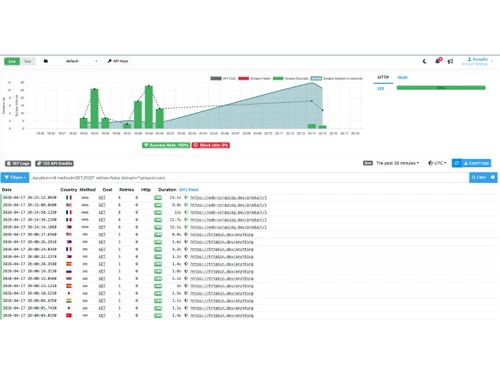Click the Export logs button
The image size is (500, 375).
(x=476, y=163)
